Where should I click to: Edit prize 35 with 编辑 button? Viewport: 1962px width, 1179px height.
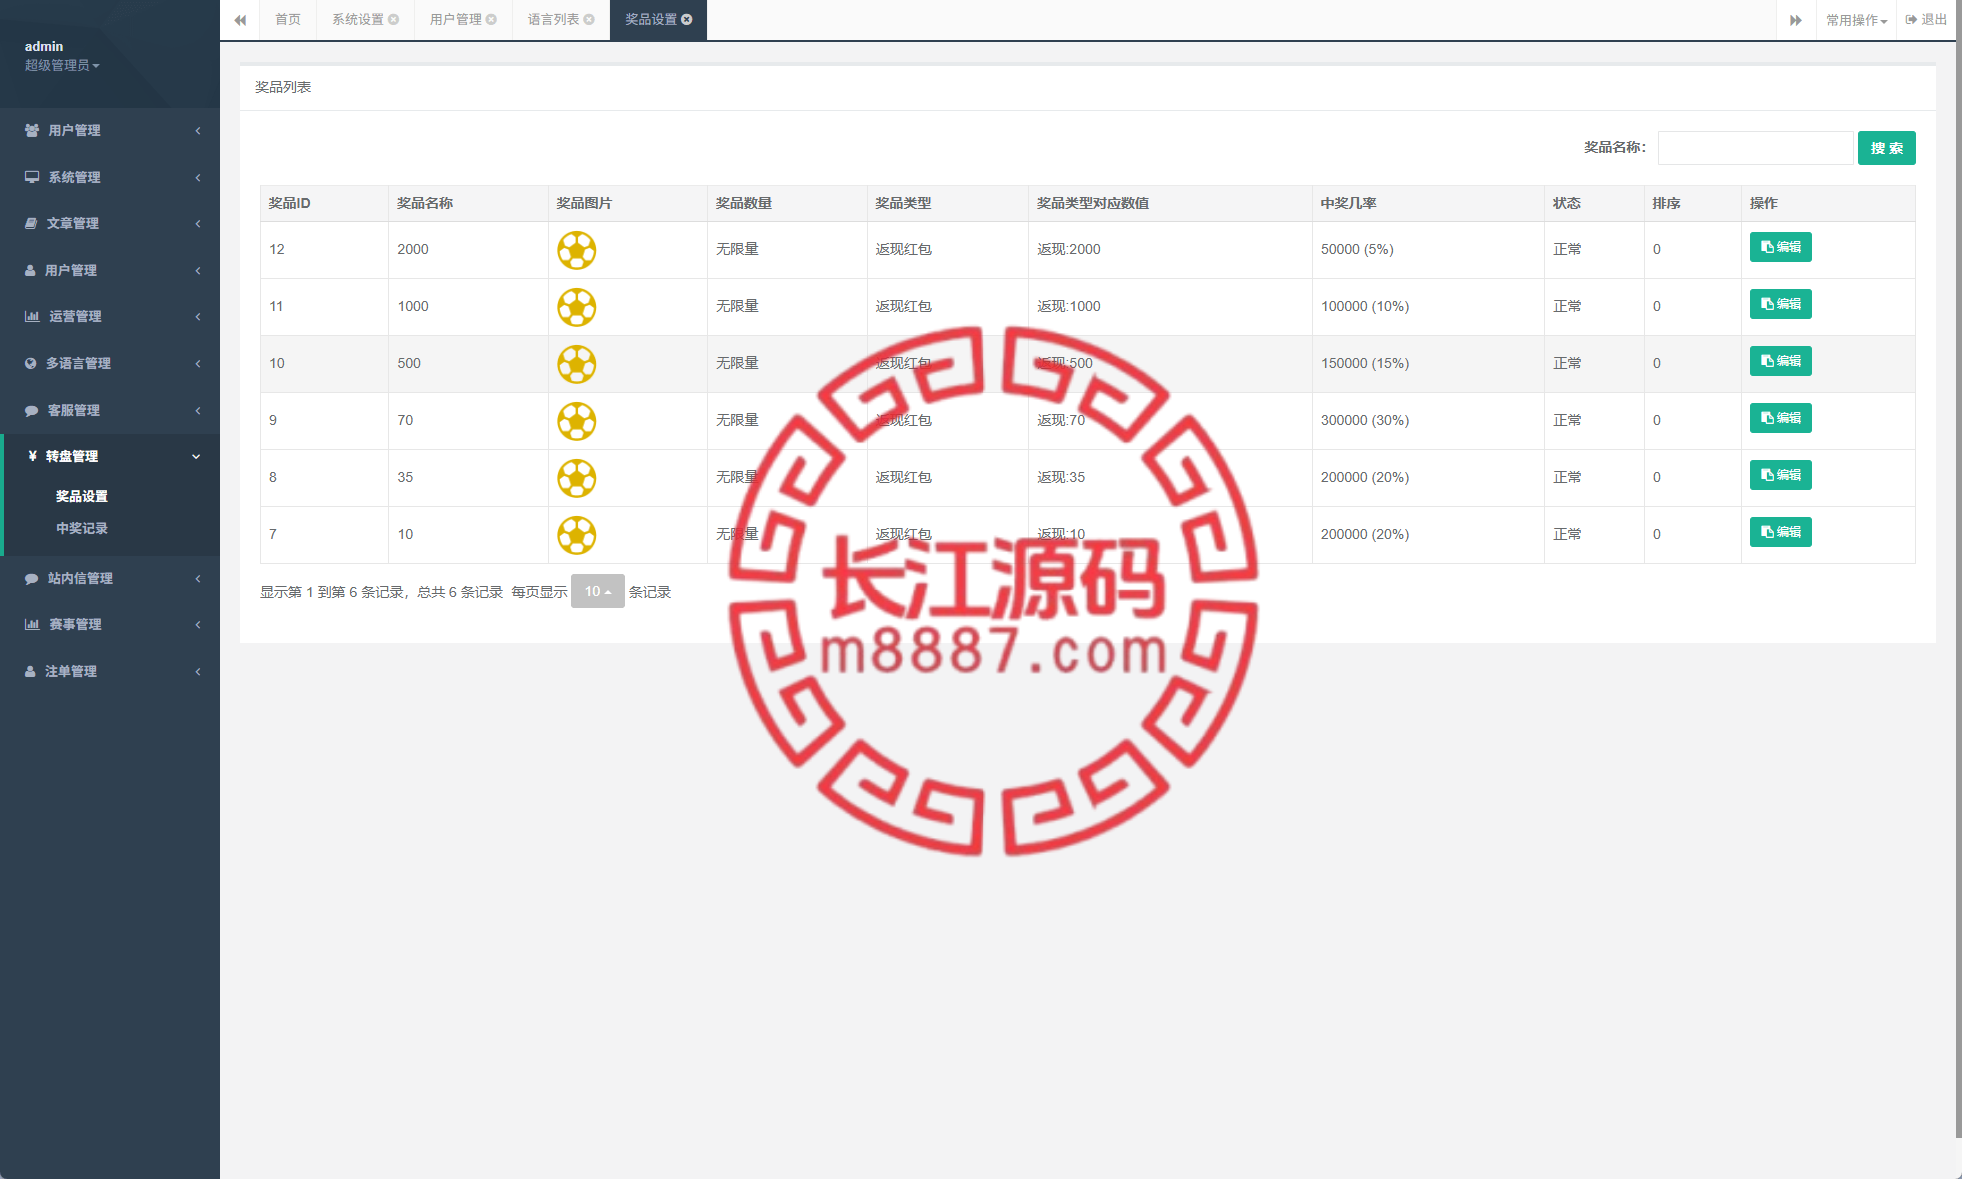[1780, 475]
